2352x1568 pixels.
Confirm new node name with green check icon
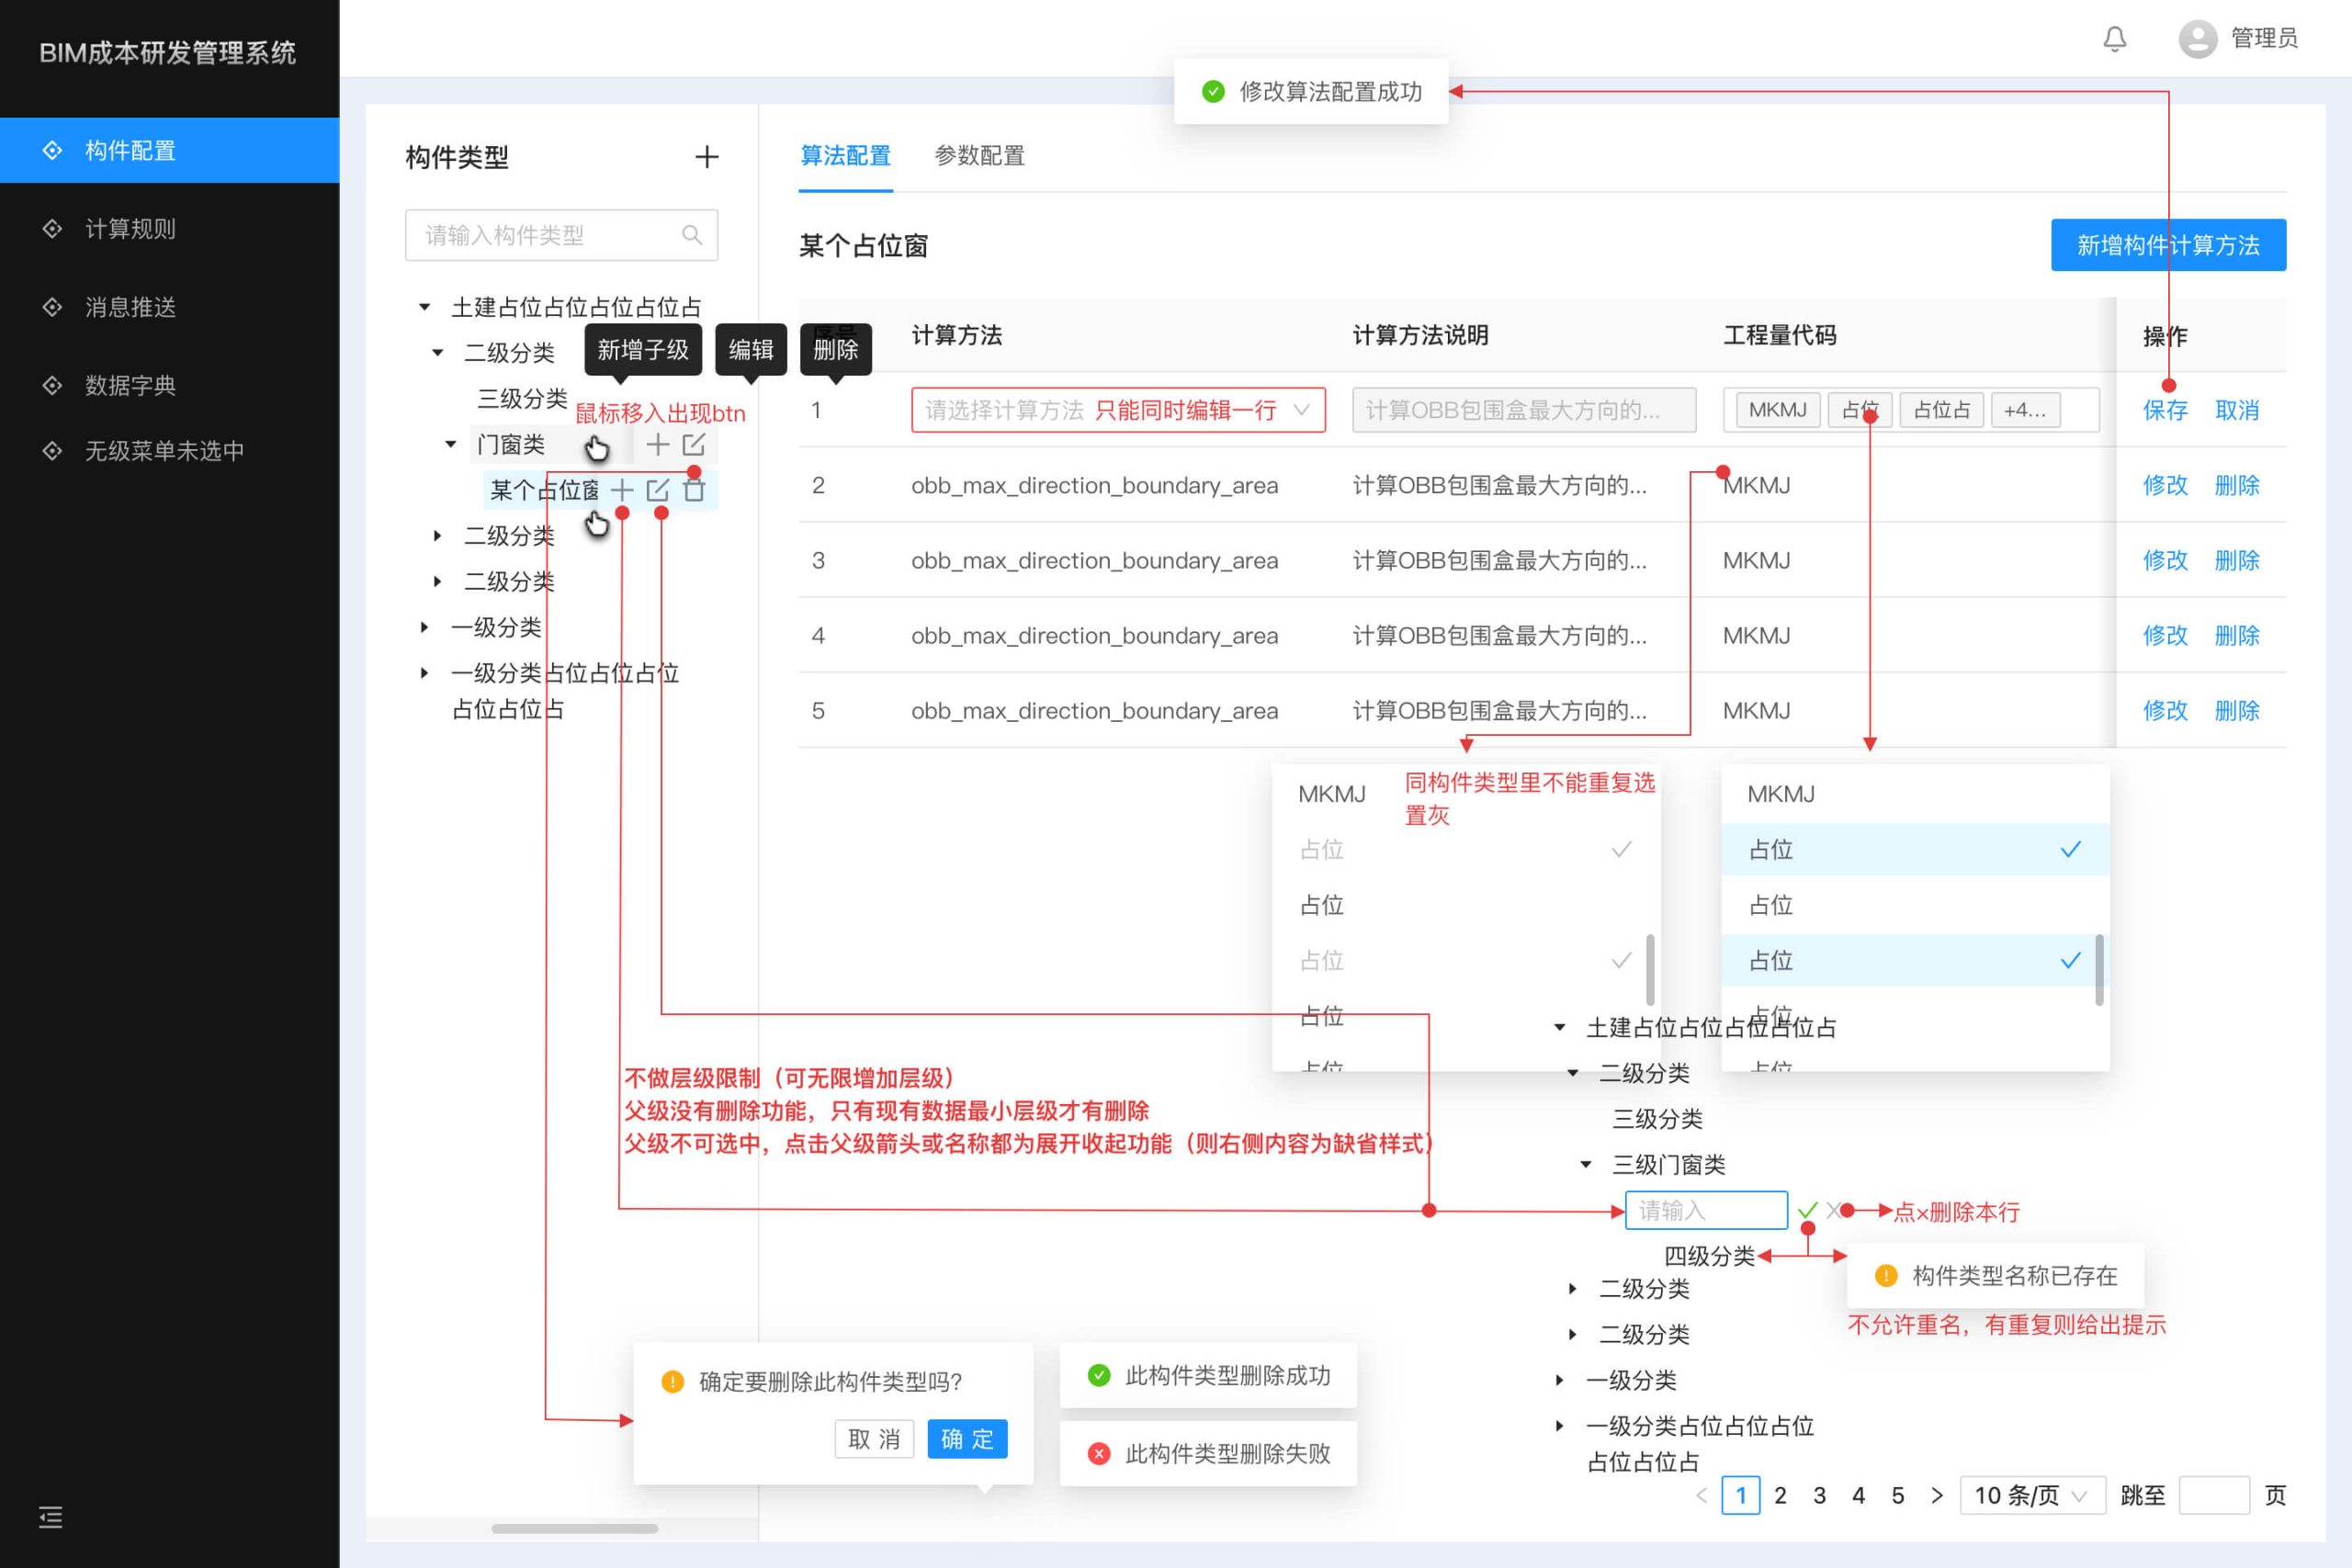pyautogui.click(x=1807, y=1211)
